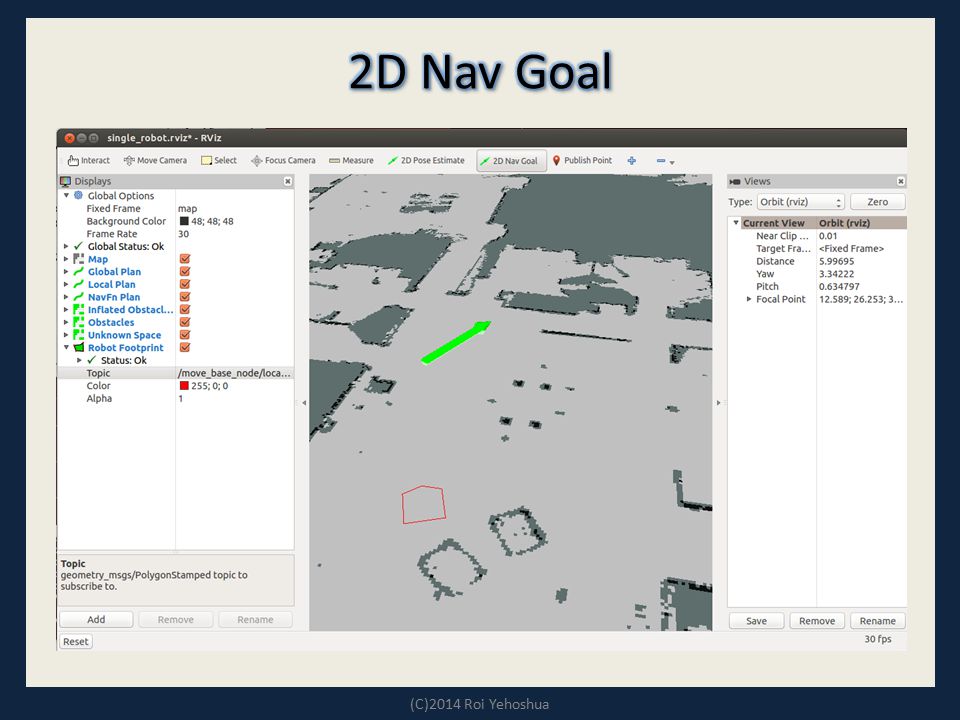Open the toolbar options dropdown arrow
960x720 pixels.
coord(672,162)
